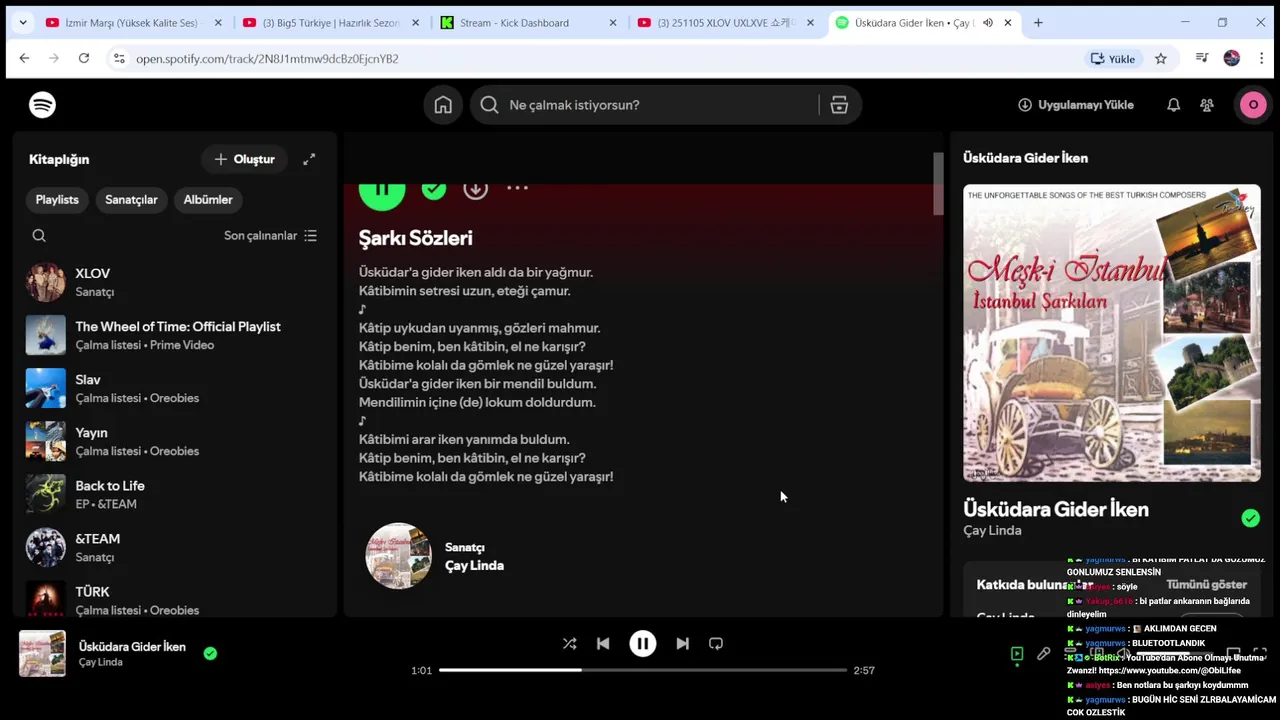Switch to the XLOV UXLXVE browser tab

click(725, 22)
